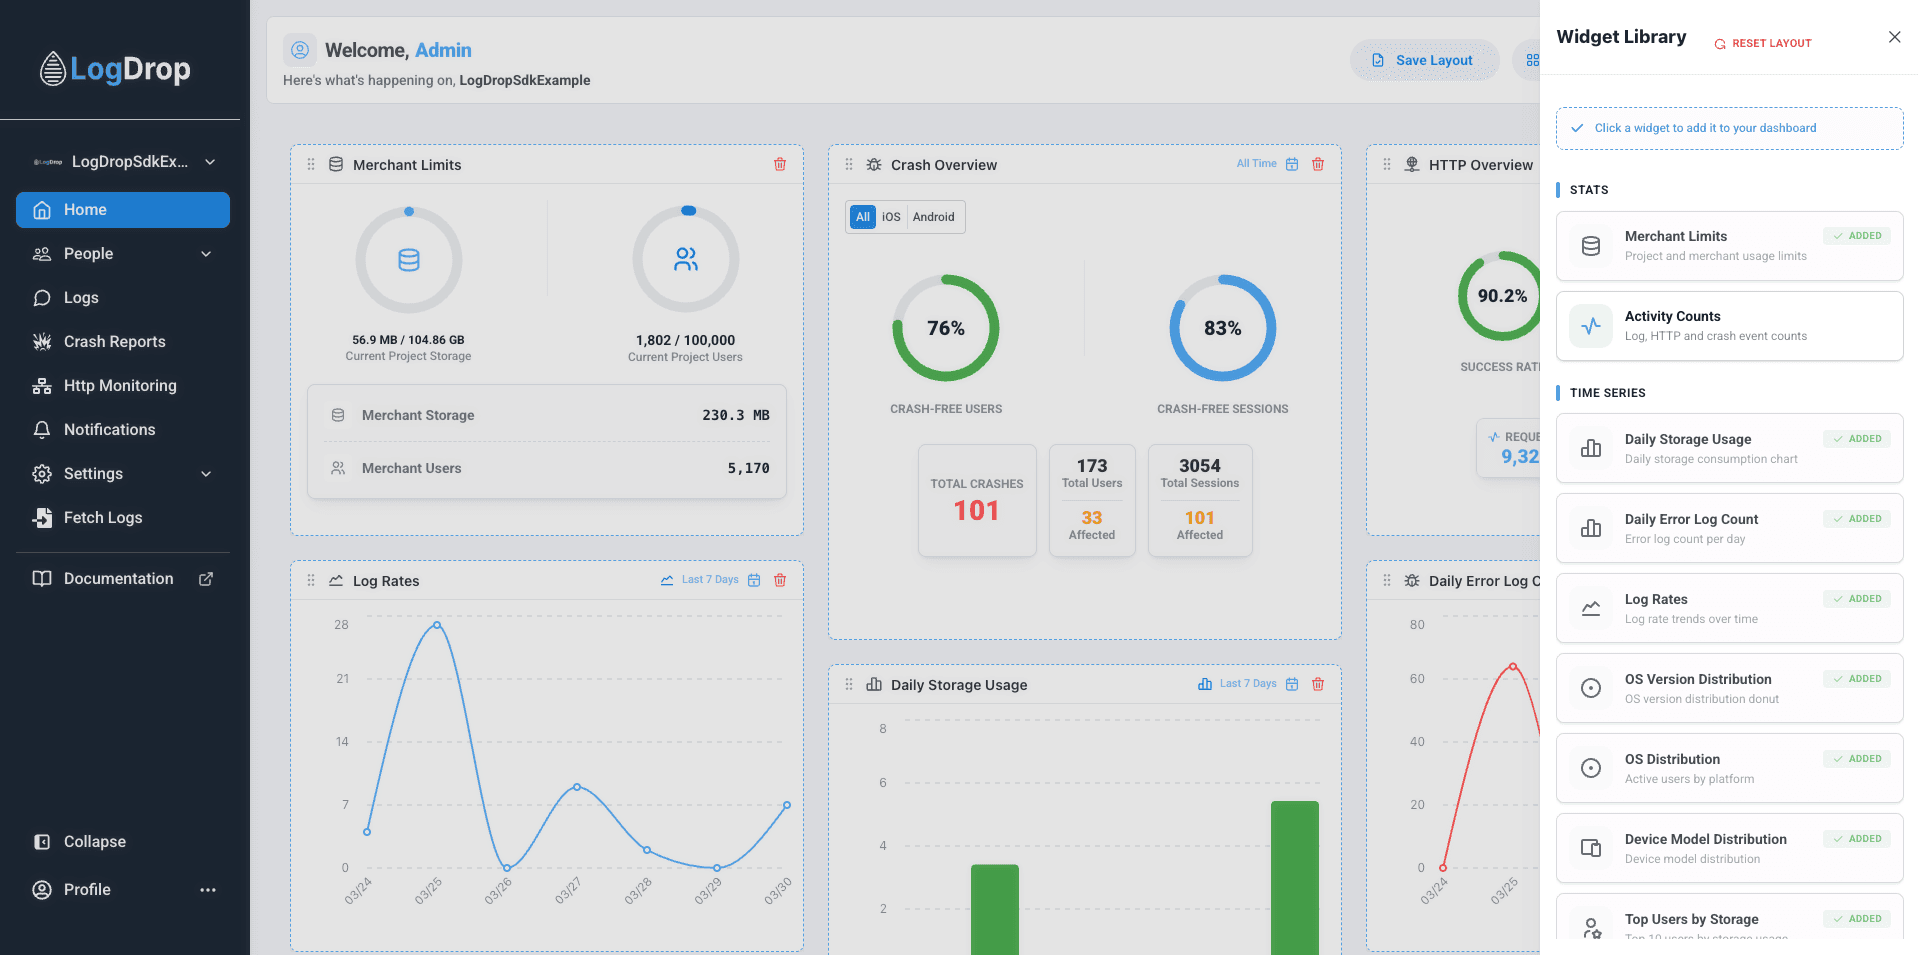Grab the Log Rates drag handle
1918x955 pixels.
[x=311, y=581]
